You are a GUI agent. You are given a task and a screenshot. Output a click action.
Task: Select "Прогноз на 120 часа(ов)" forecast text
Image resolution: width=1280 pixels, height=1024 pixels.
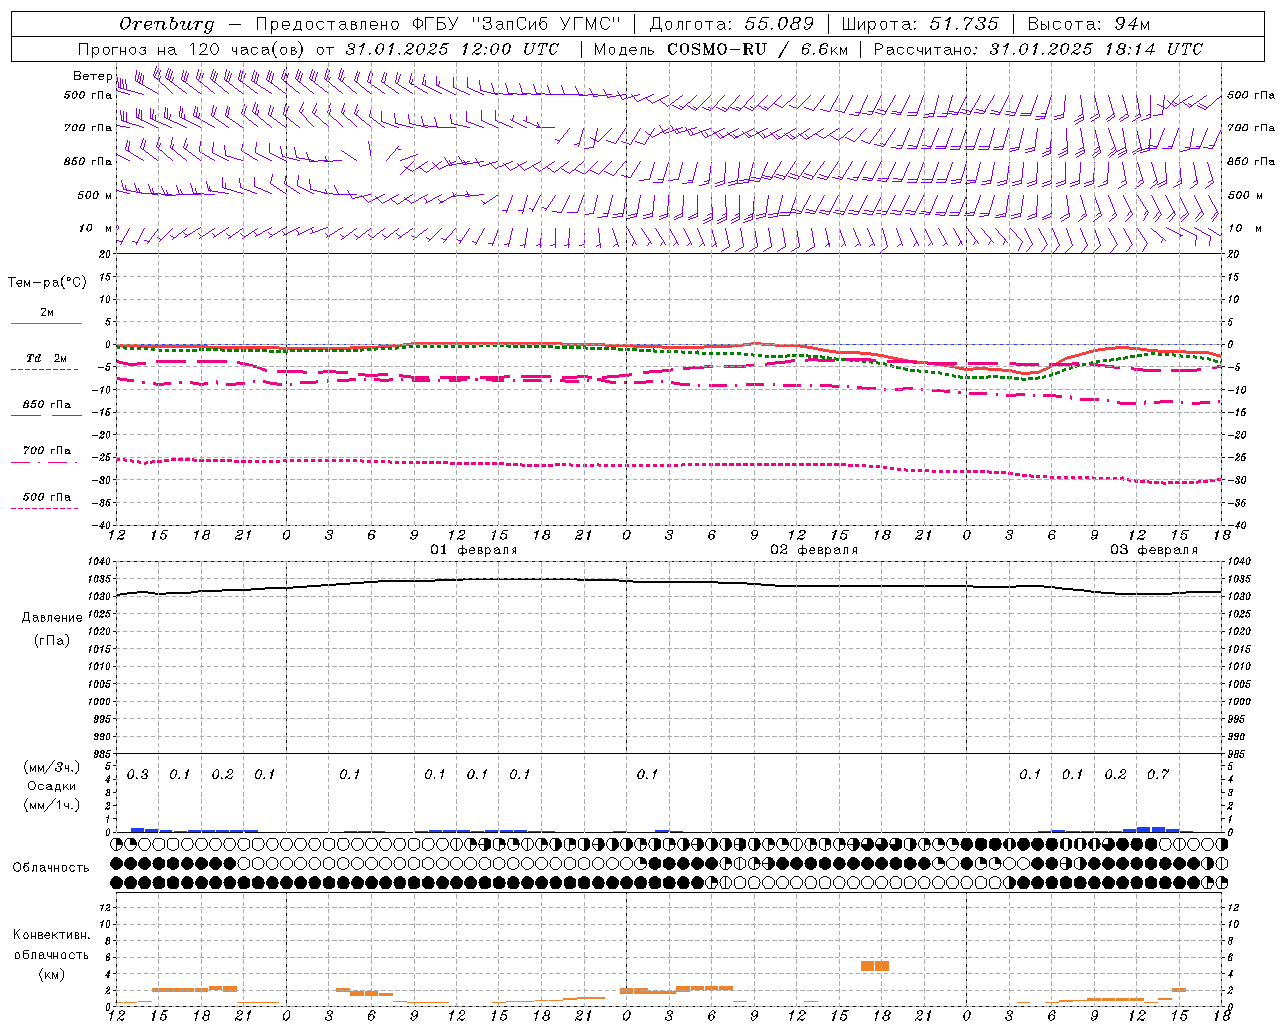tap(194, 49)
